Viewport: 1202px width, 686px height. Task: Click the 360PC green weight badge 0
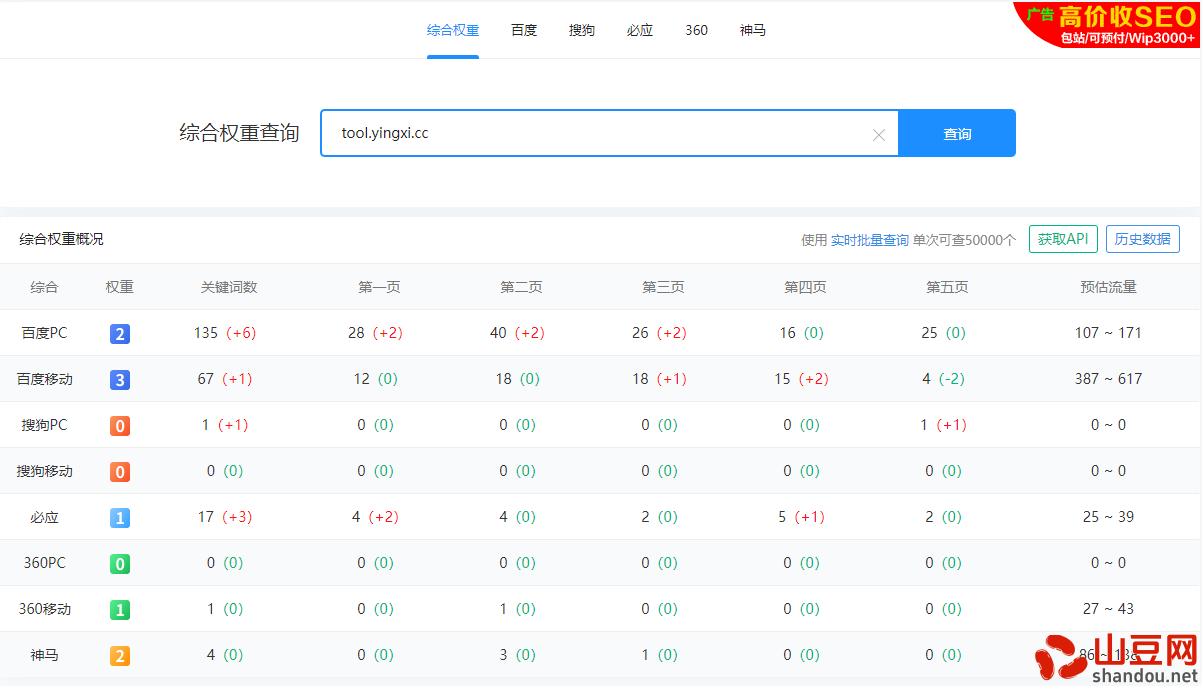coord(120,564)
